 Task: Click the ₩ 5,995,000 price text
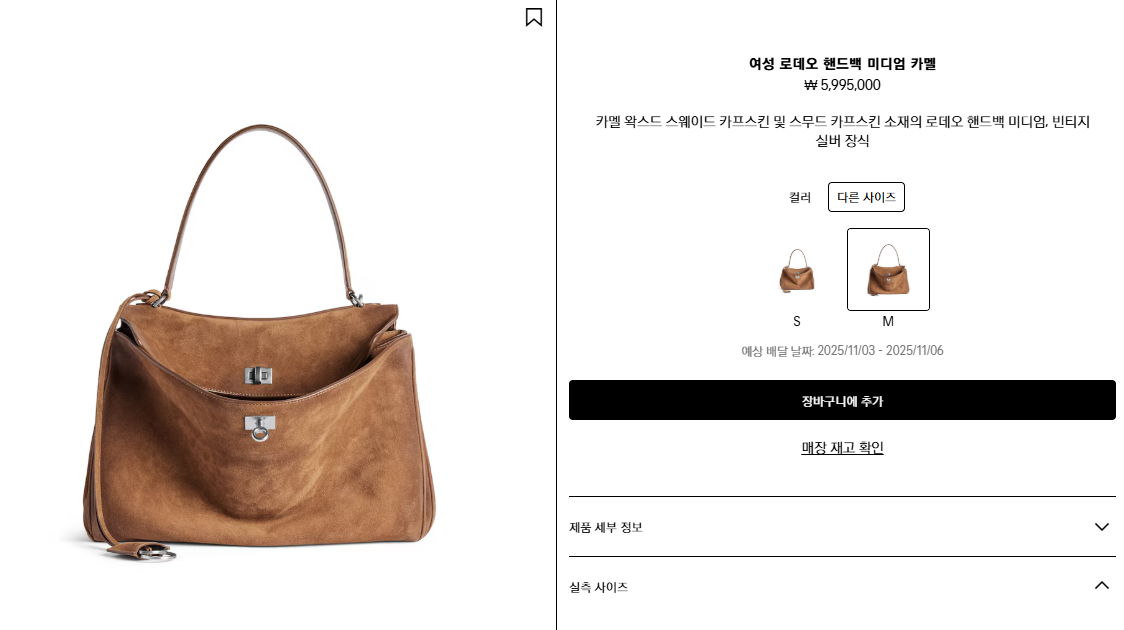(842, 85)
